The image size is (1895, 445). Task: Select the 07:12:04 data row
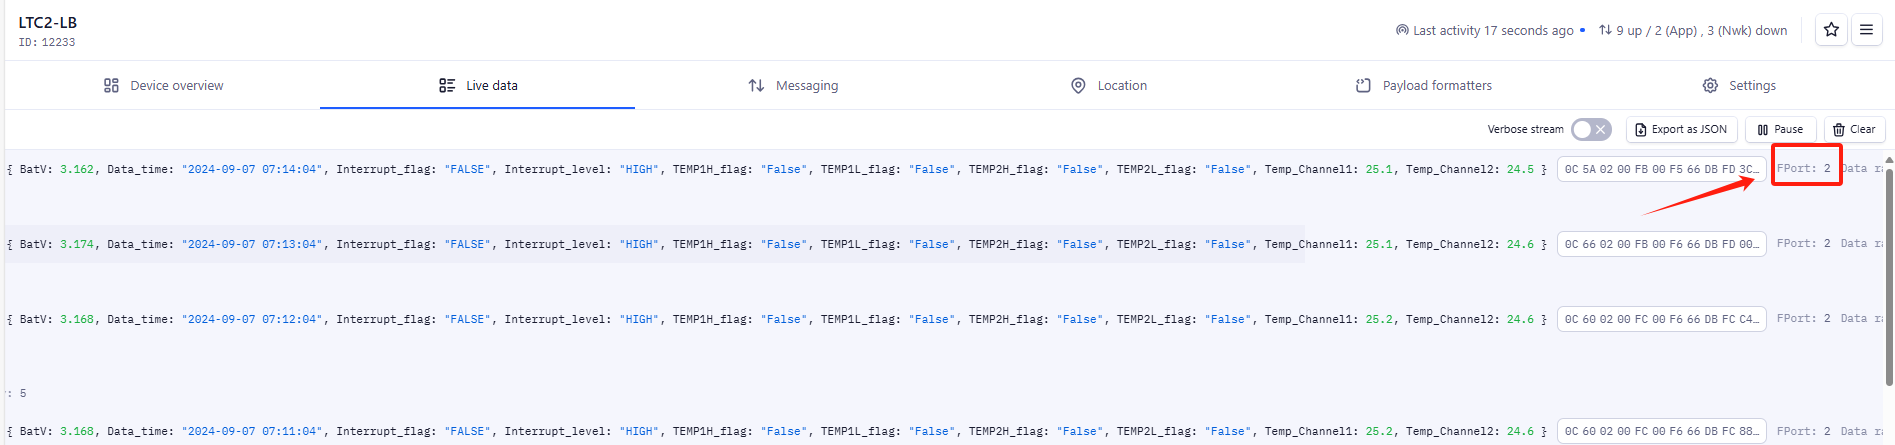point(945,319)
